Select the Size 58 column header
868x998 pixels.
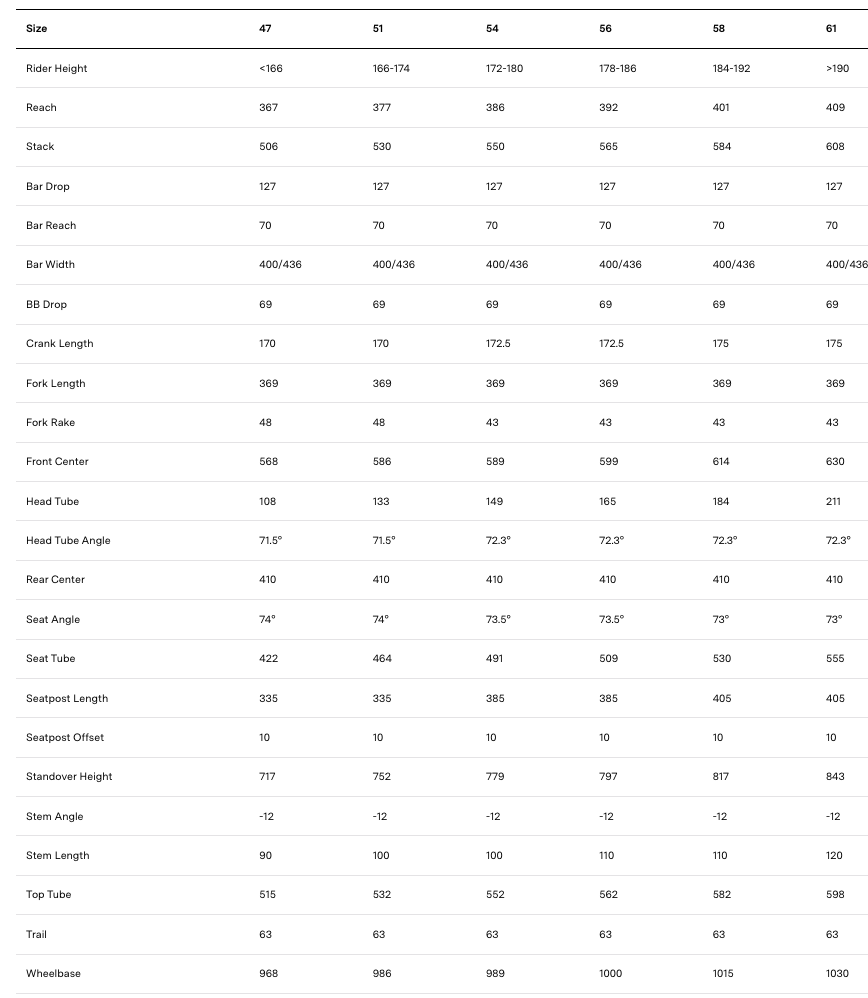(x=719, y=29)
